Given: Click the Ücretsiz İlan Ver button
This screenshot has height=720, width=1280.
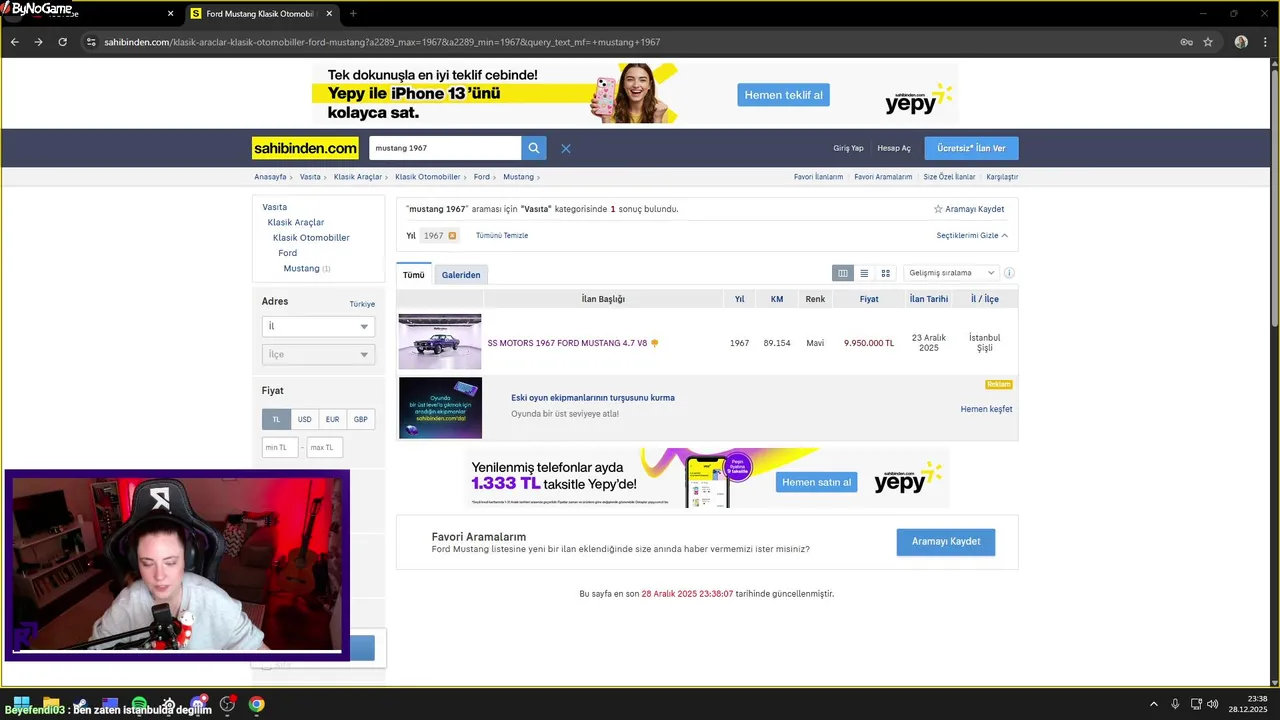Looking at the screenshot, I should point(971,148).
